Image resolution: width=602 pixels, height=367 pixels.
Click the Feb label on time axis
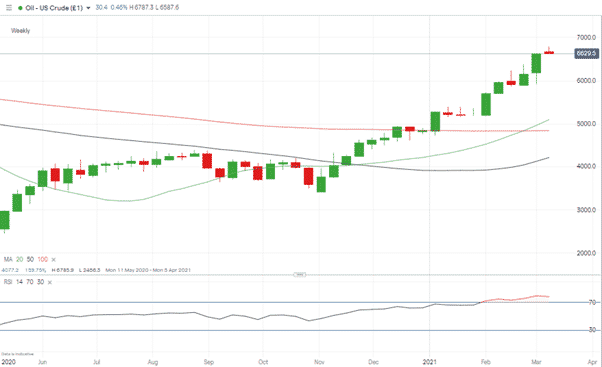(486, 362)
